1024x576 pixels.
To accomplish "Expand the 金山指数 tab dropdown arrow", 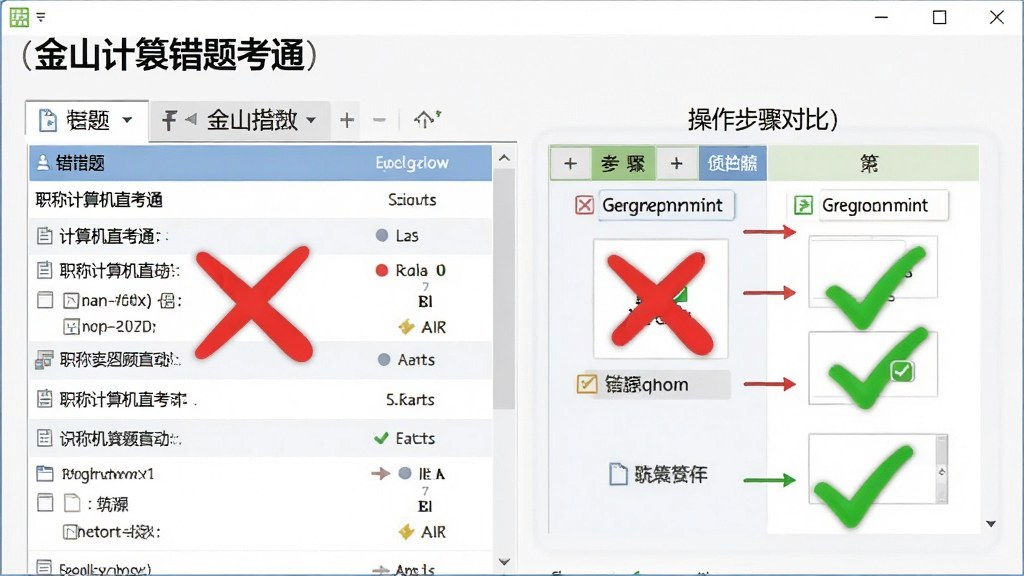I will (x=311, y=120).
